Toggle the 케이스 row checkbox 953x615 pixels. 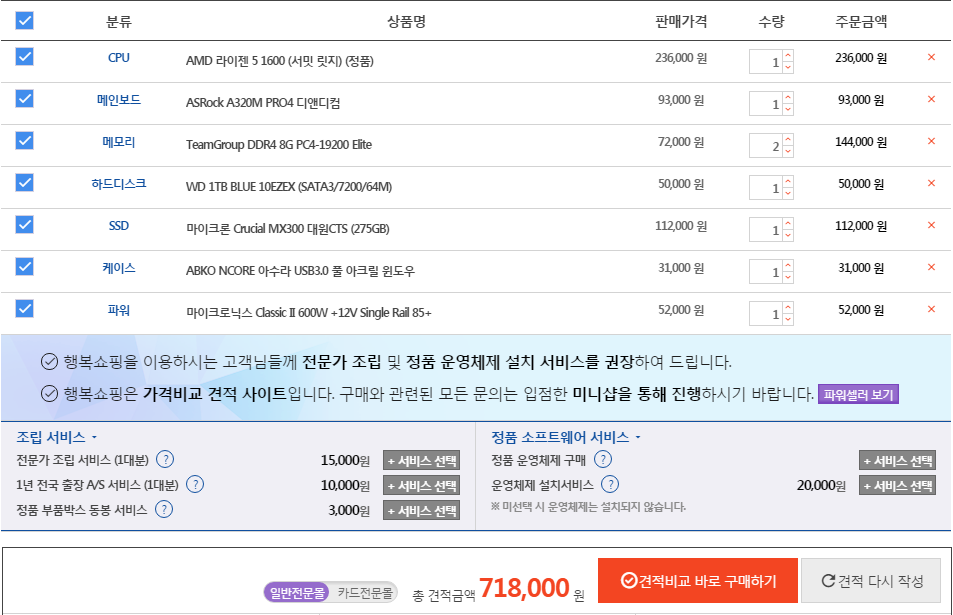click(x=25, y=267)
